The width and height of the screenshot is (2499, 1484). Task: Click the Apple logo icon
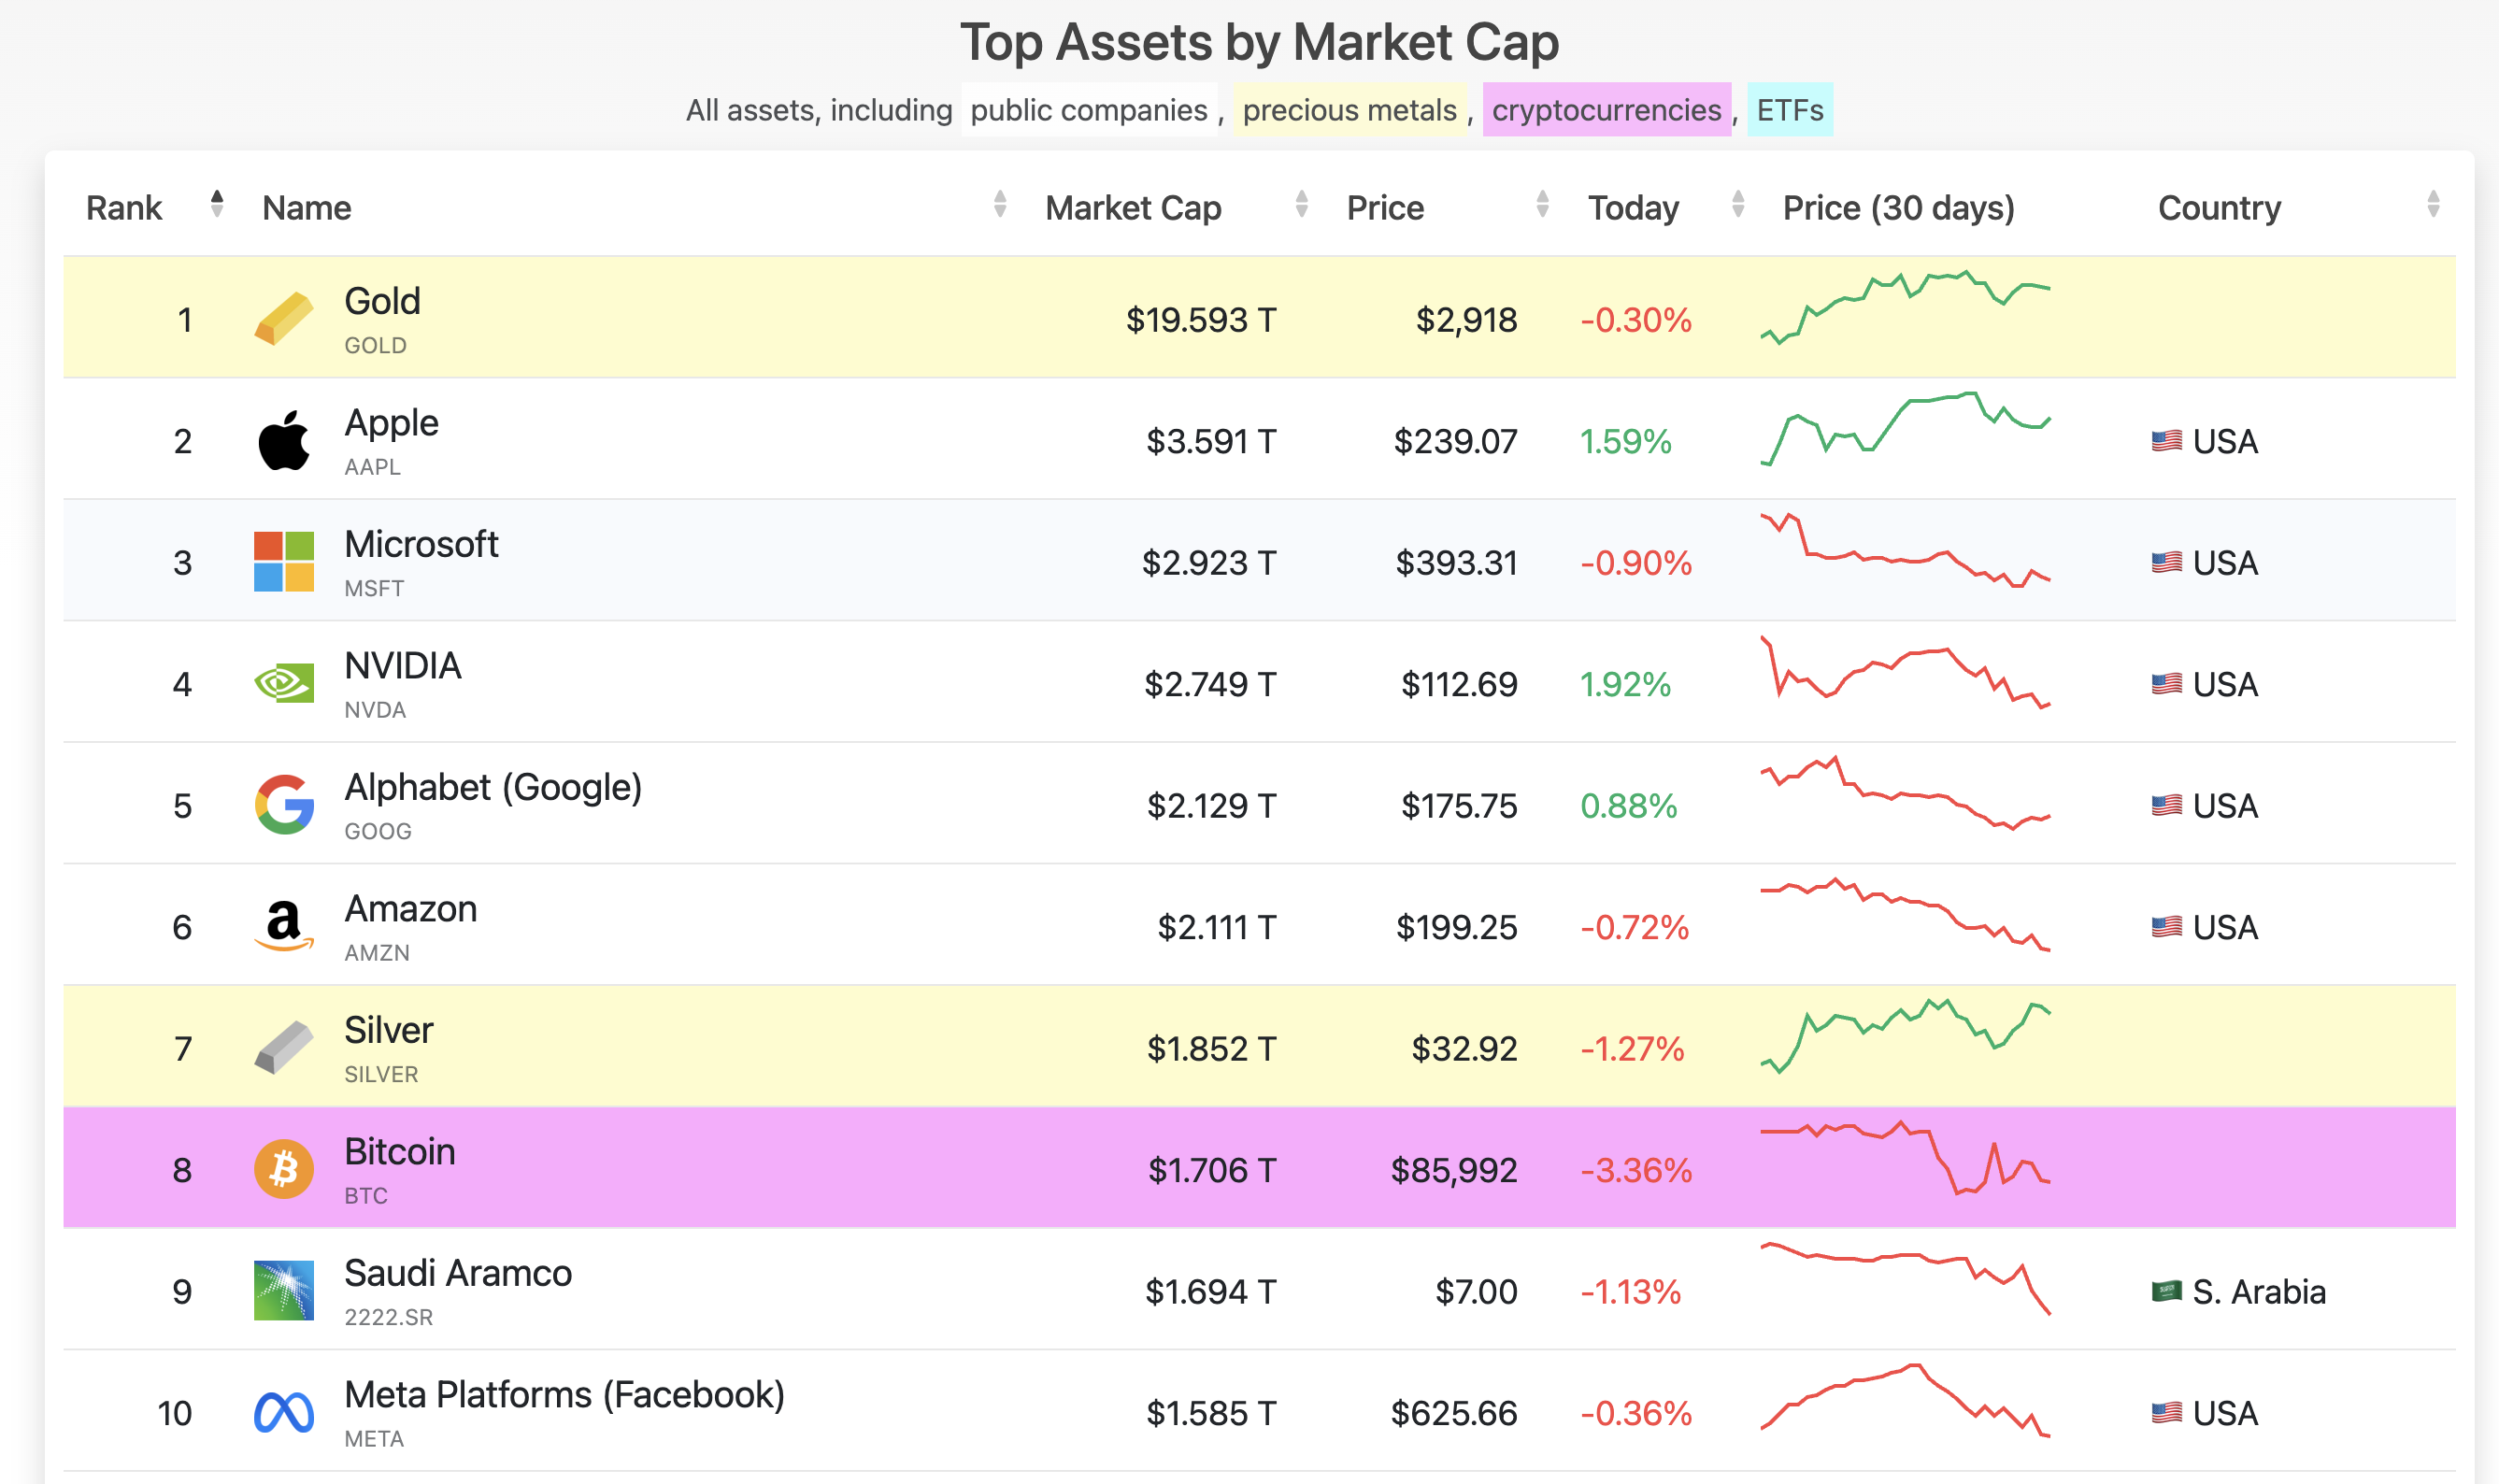click(x=284, y=440)
